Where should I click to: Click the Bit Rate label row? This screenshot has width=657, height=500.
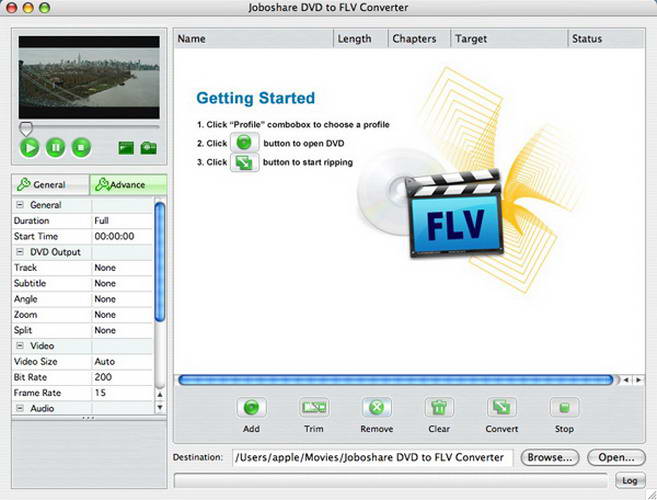pyautogui.click(x=52, y=377)
